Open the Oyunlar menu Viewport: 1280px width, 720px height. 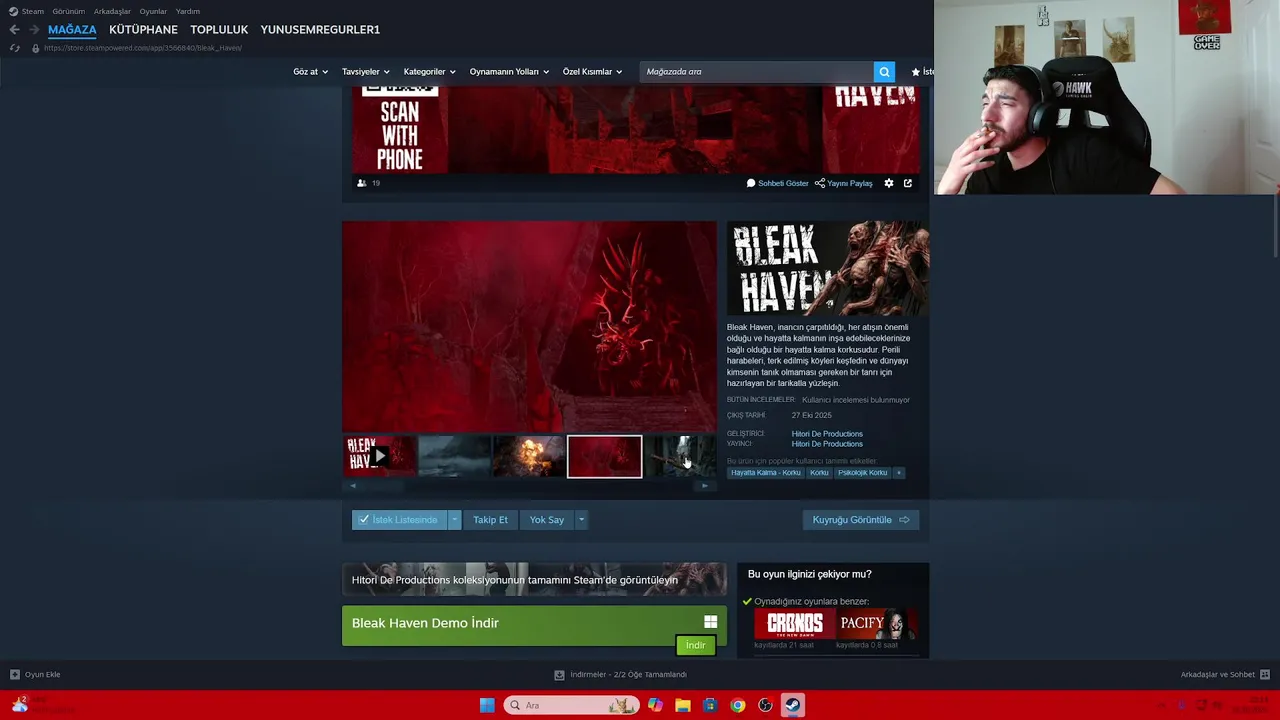(x=153, y=11)
